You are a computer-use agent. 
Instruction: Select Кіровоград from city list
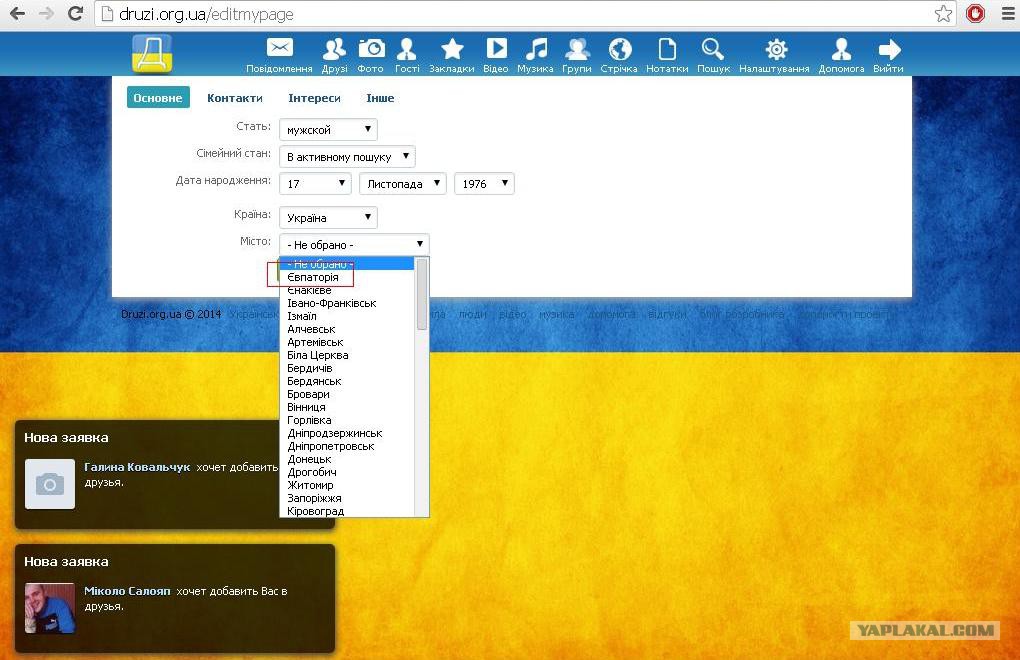(x=347, y=511)
